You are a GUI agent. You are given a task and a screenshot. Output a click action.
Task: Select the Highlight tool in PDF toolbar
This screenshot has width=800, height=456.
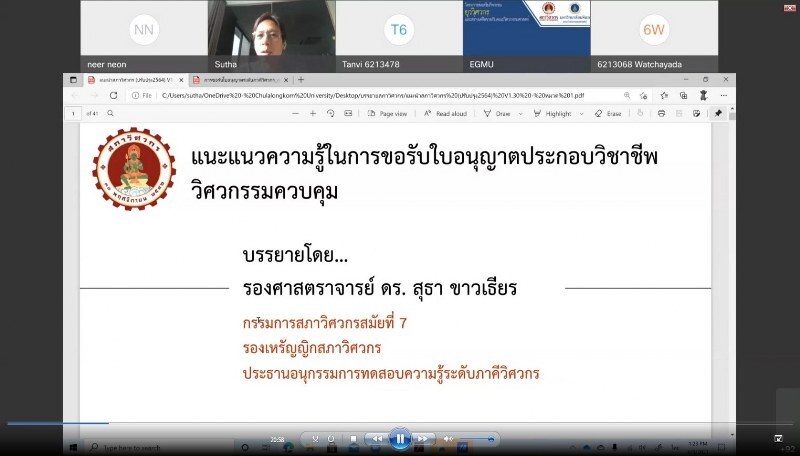[x=553, y=114]
